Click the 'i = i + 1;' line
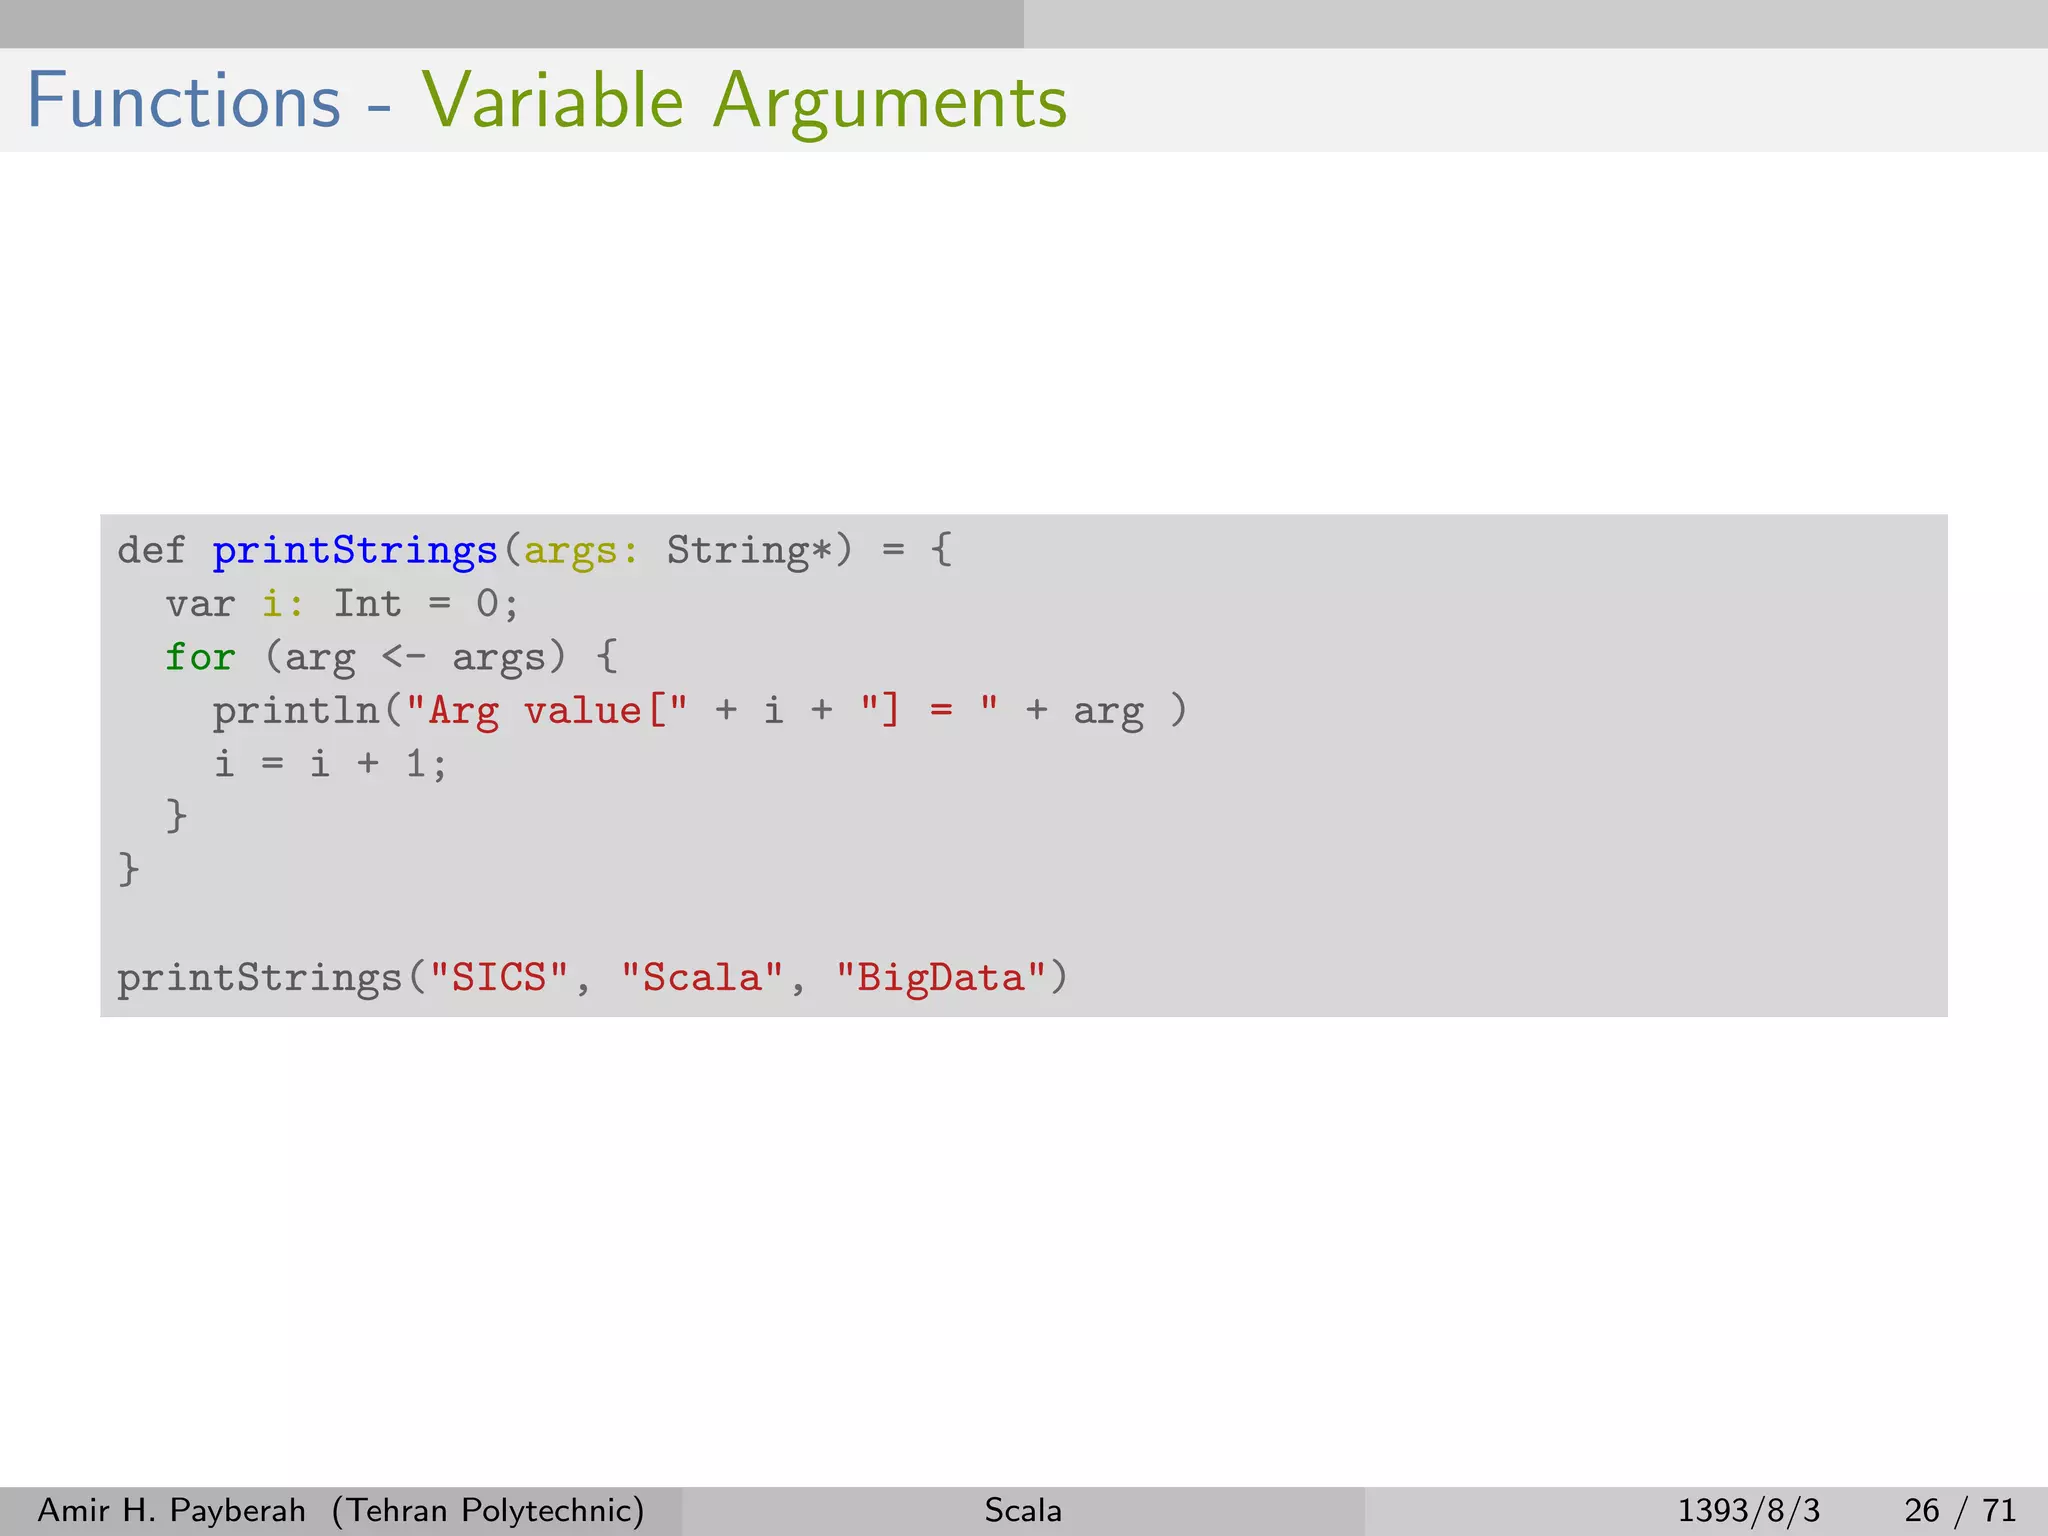 pyautogui.click(x=330, y=763)
